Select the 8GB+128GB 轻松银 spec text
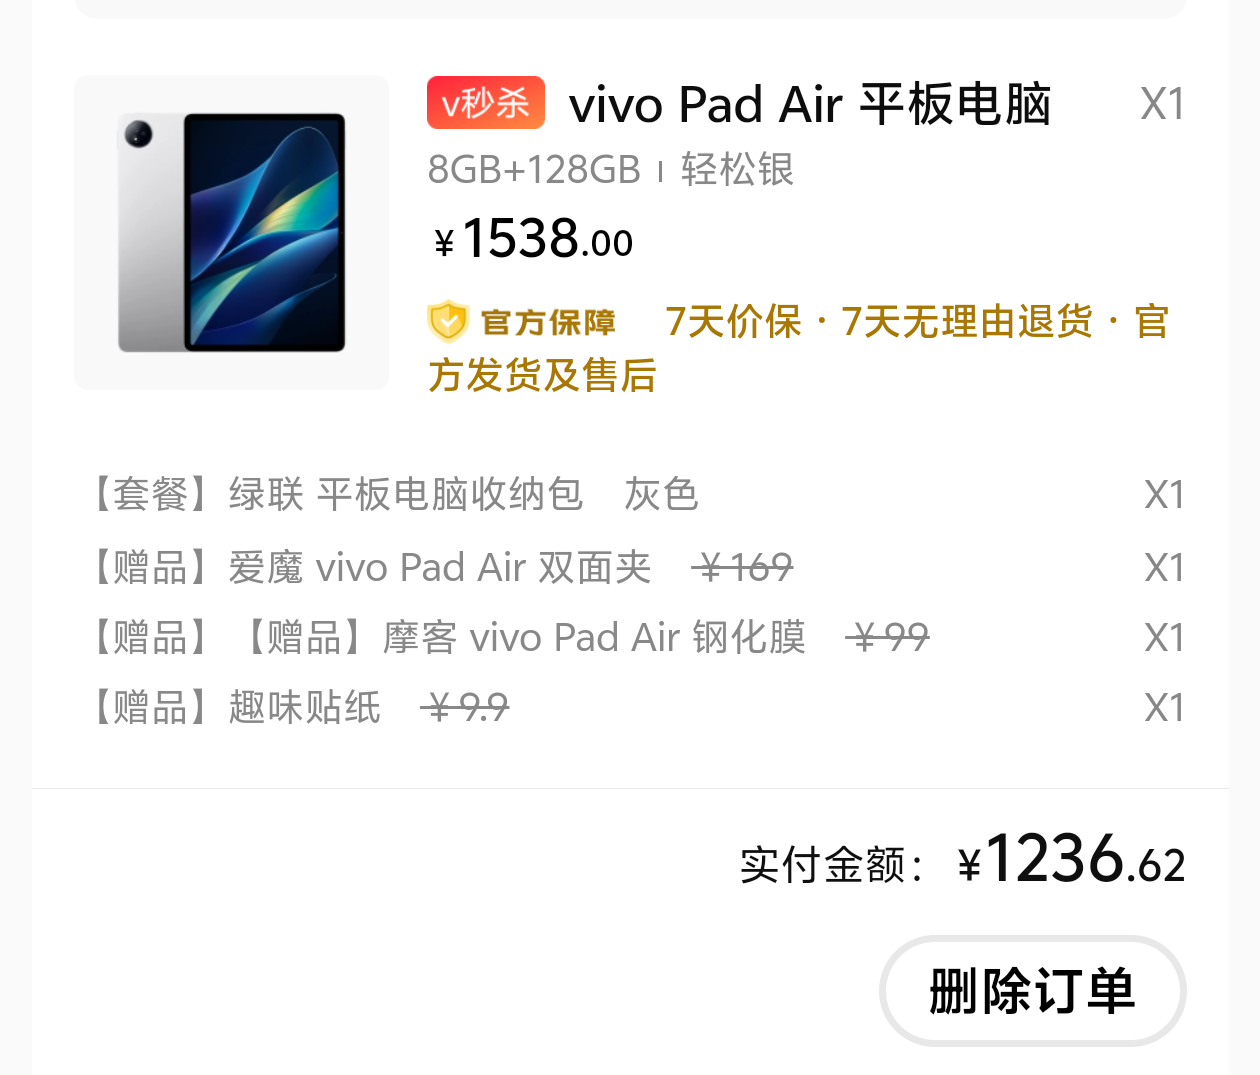The height and width of the screenshot is (1075, 1260). coord(610,170)
